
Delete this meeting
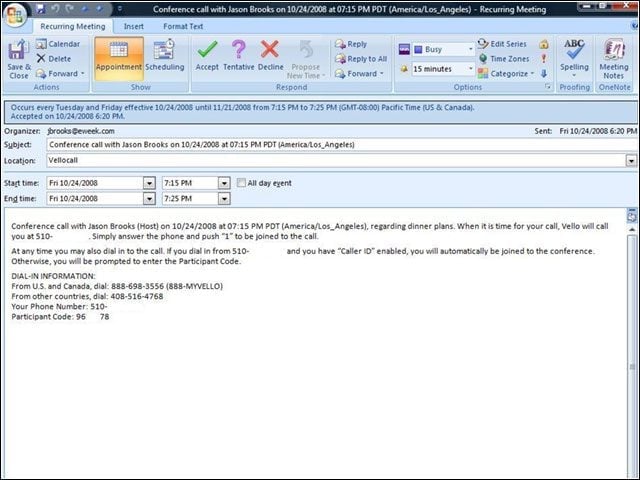point(54,59)
